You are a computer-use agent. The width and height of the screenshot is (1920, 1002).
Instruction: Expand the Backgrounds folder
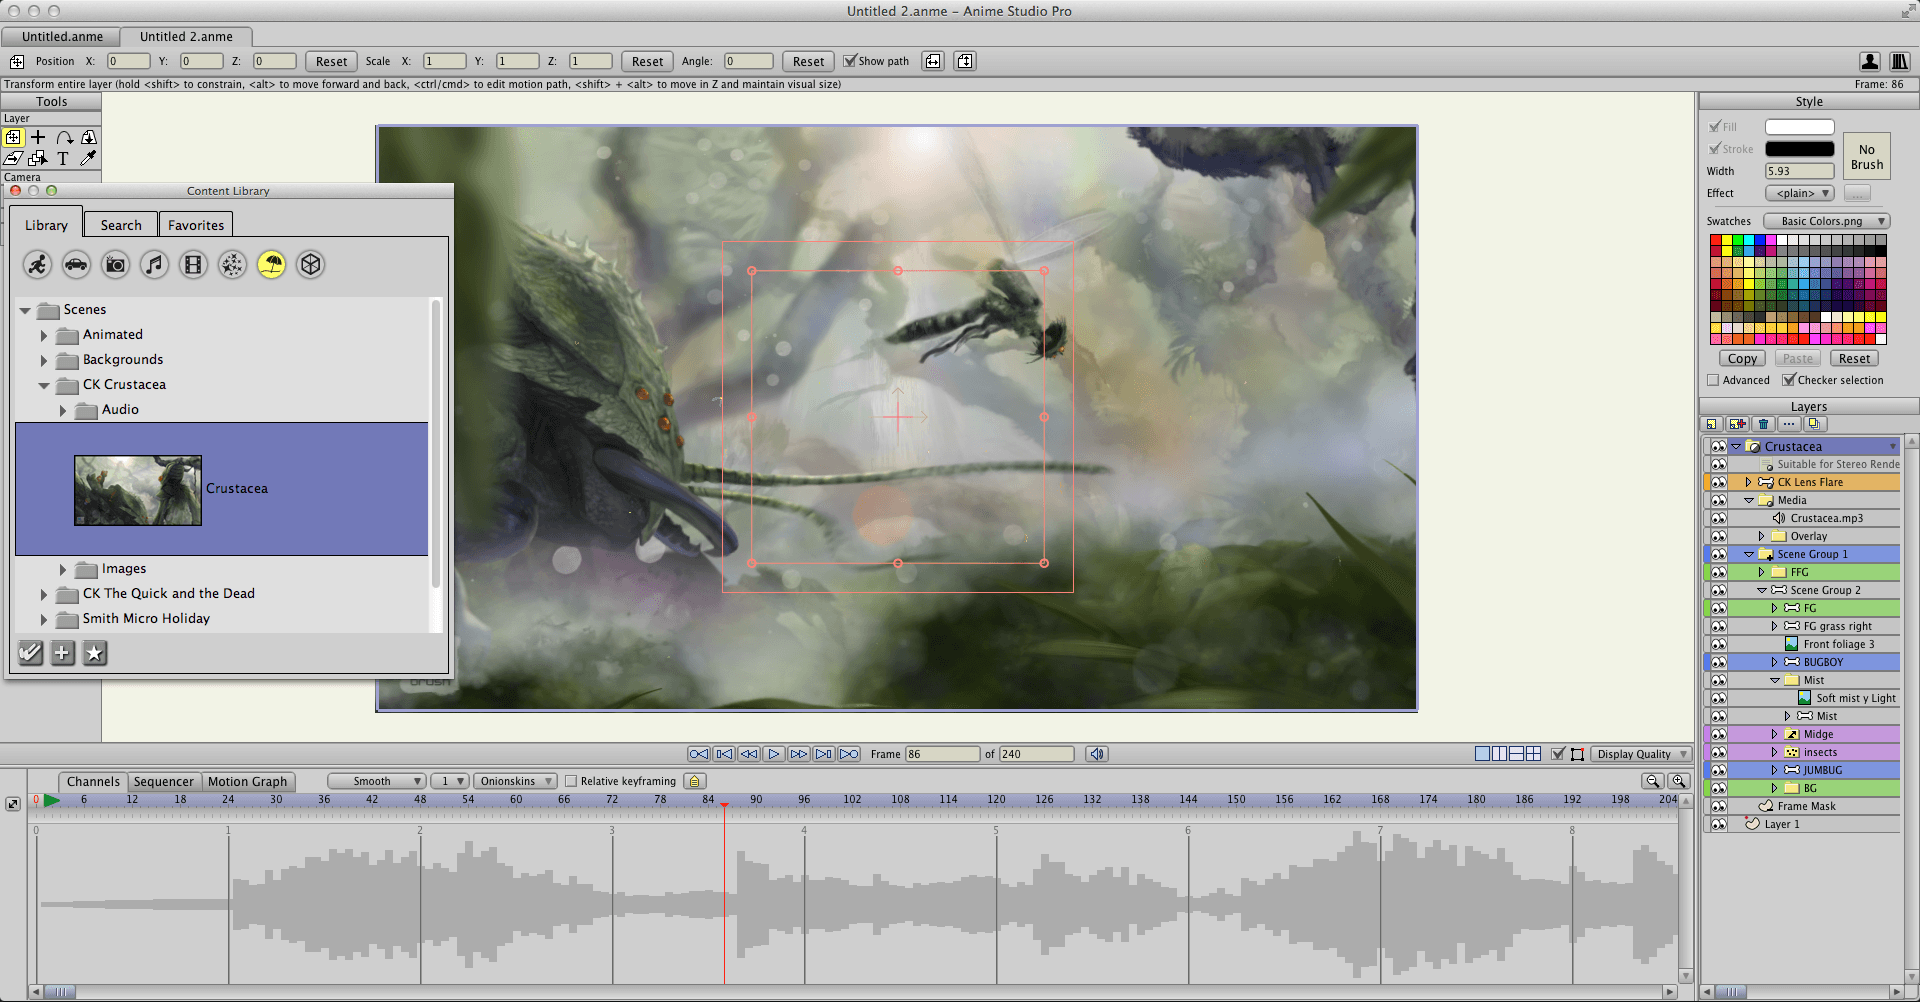pyautogui.click(x=44, y=360)
